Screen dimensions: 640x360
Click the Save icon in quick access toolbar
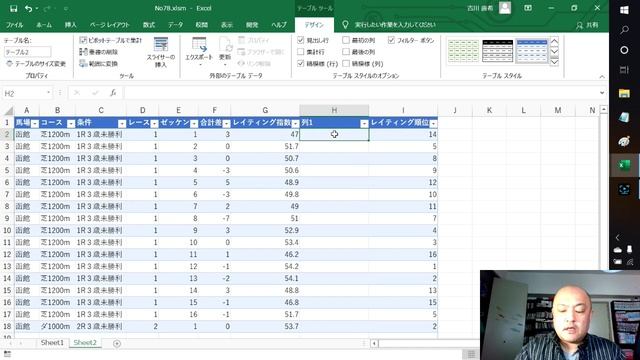point(13,8)
